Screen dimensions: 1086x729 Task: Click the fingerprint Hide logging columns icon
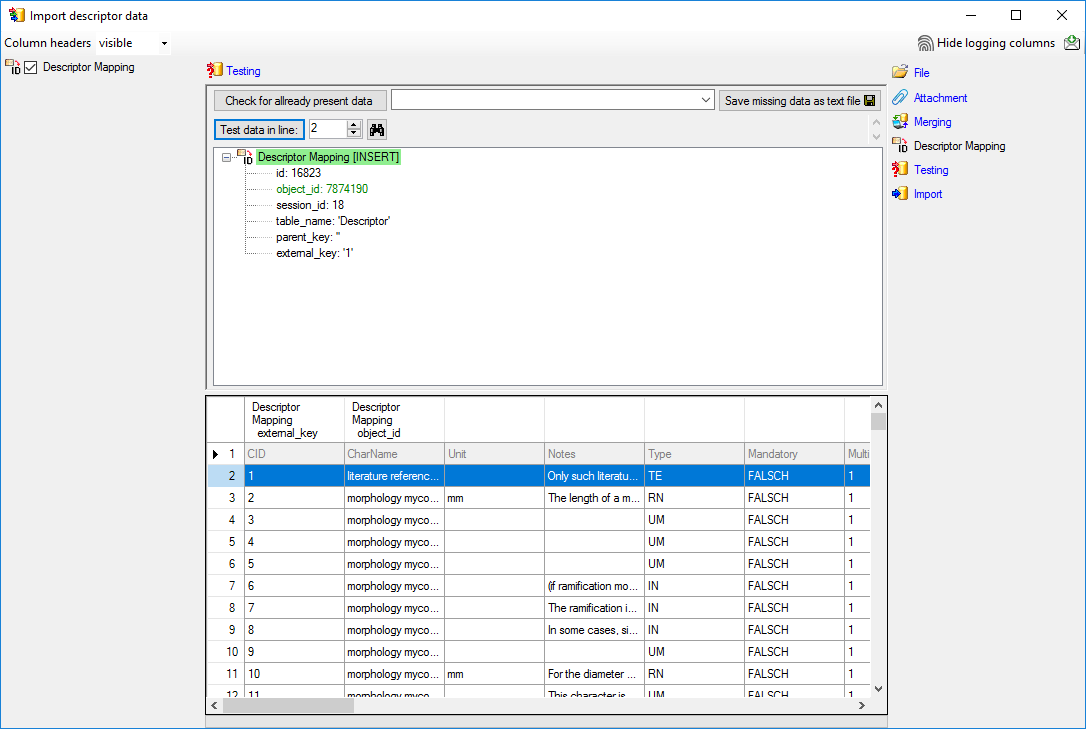click(925, 43)
